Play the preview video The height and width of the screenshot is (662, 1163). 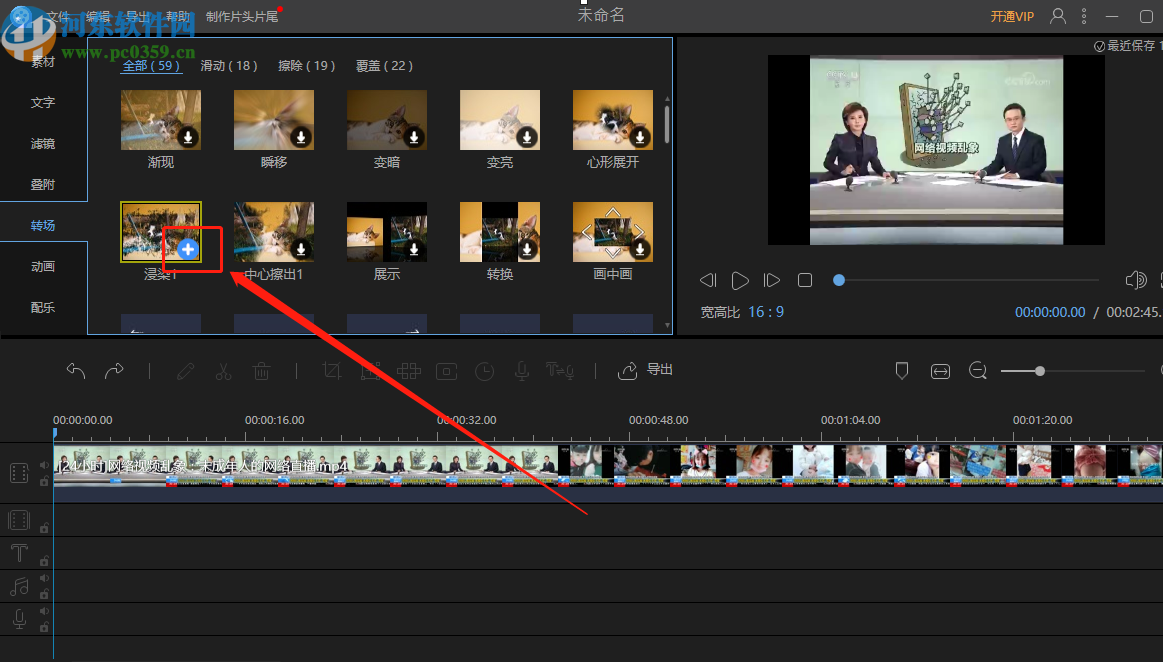tap(739, 280)
